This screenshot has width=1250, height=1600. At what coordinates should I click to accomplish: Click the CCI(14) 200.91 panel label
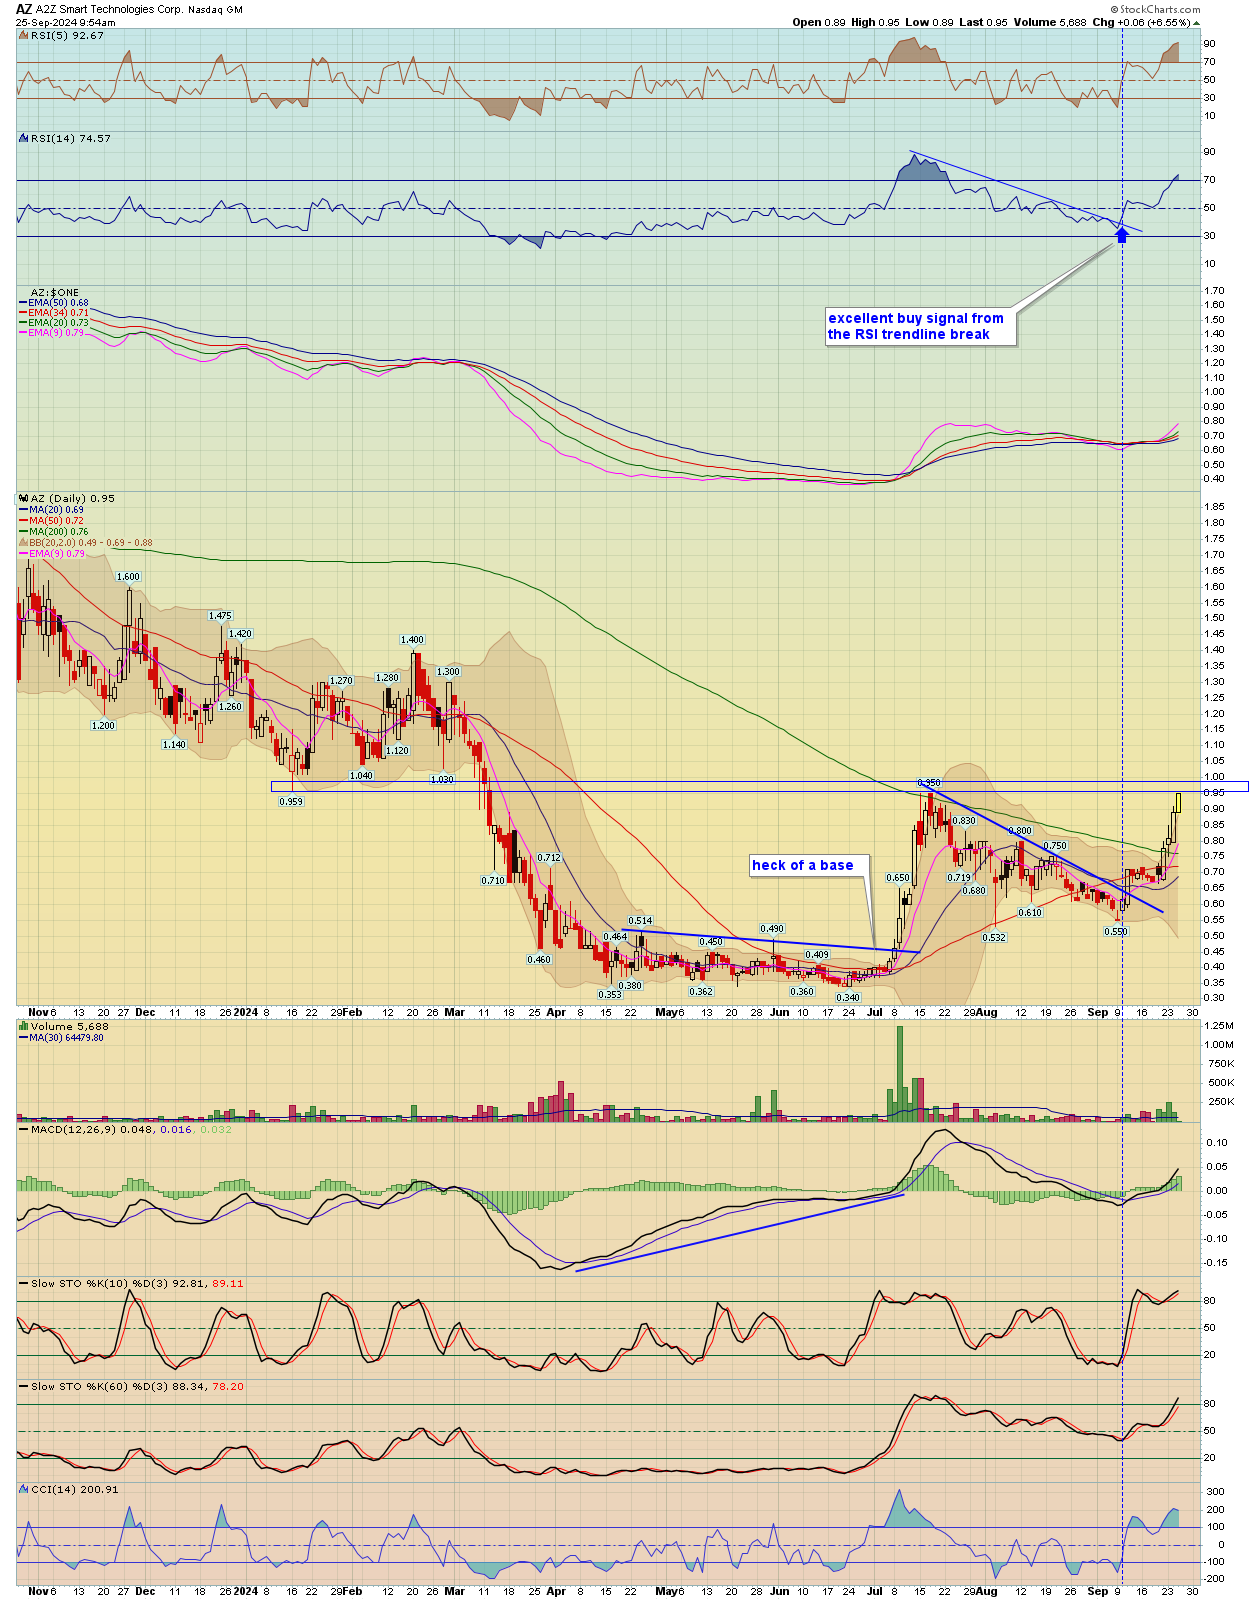(75, 1489)
